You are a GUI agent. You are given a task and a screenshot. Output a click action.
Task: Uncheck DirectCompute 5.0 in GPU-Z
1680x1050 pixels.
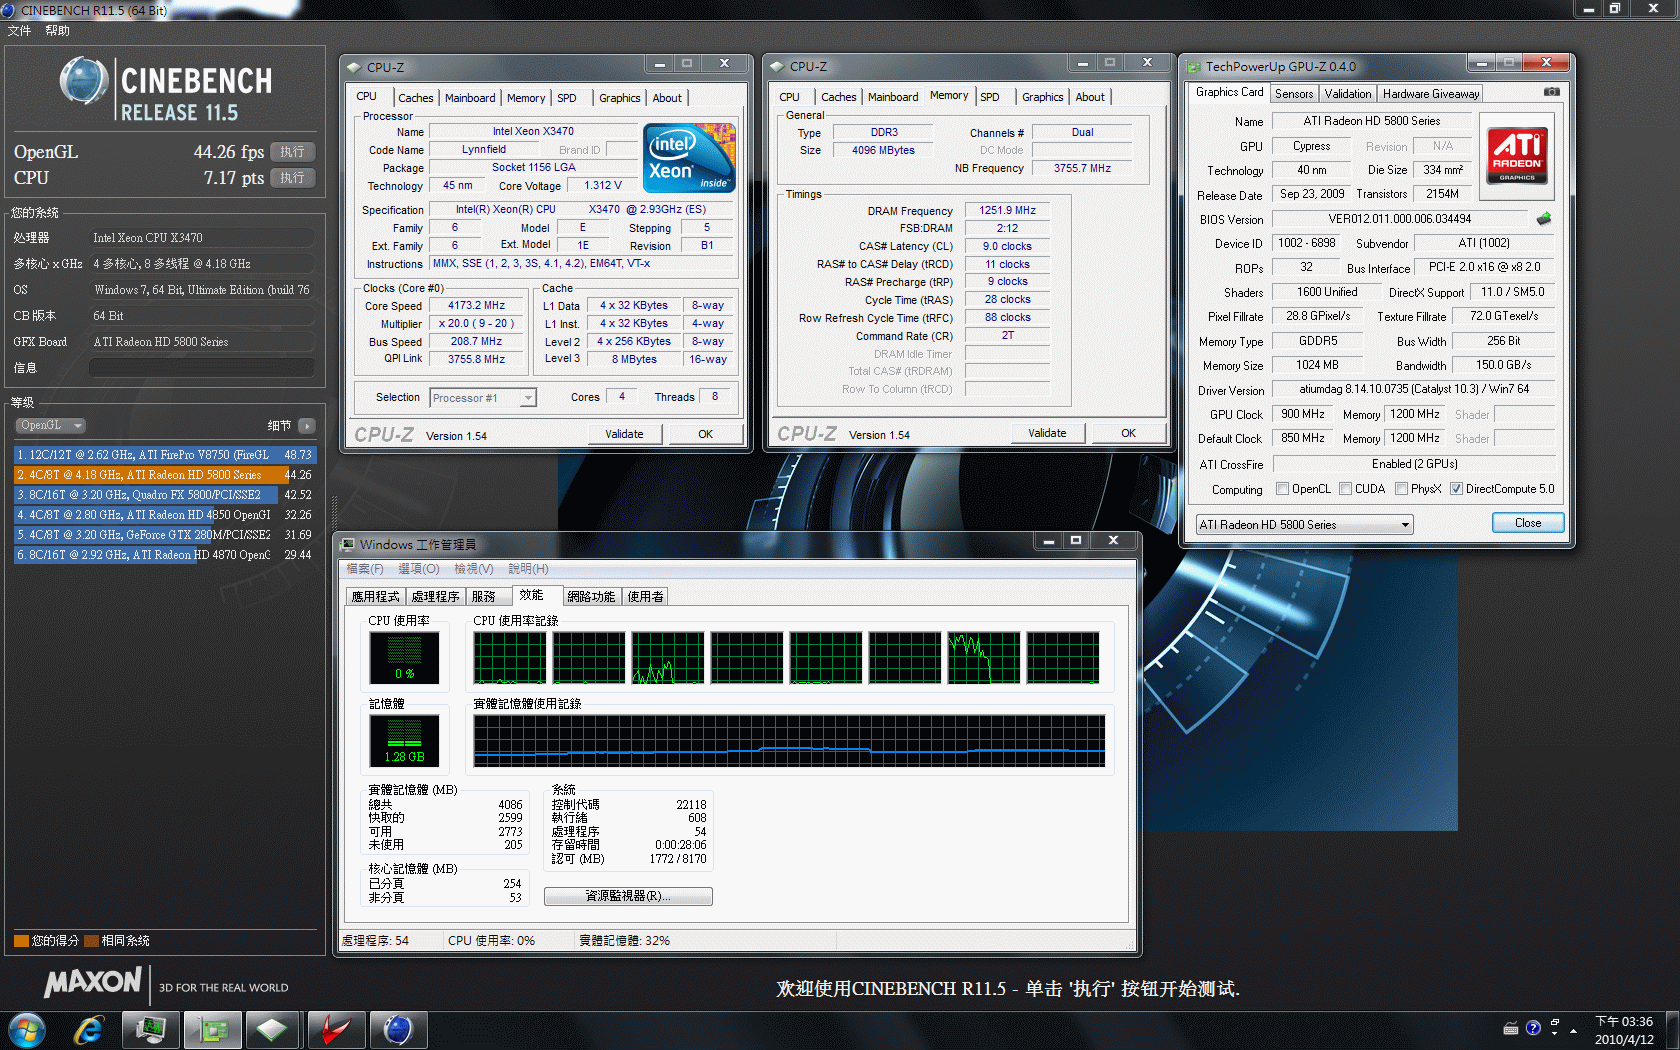click(1456, 489)
